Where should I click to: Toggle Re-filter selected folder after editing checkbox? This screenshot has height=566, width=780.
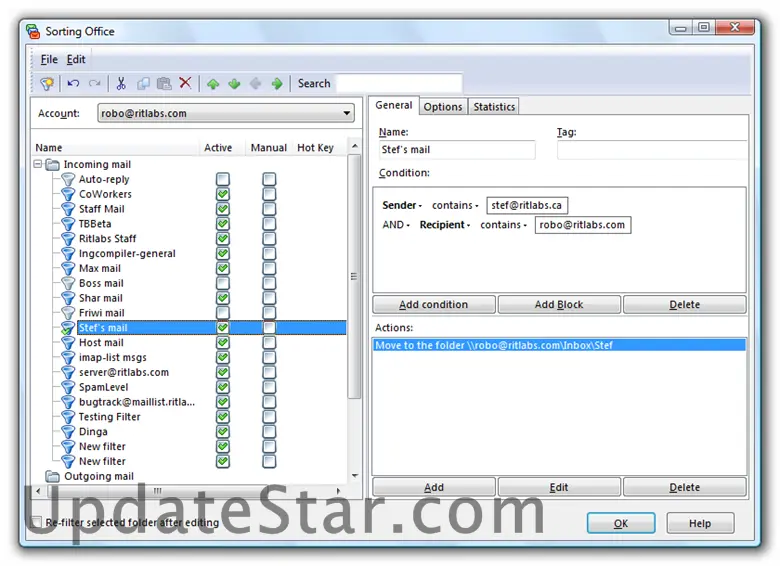click(x=36, y=522)
